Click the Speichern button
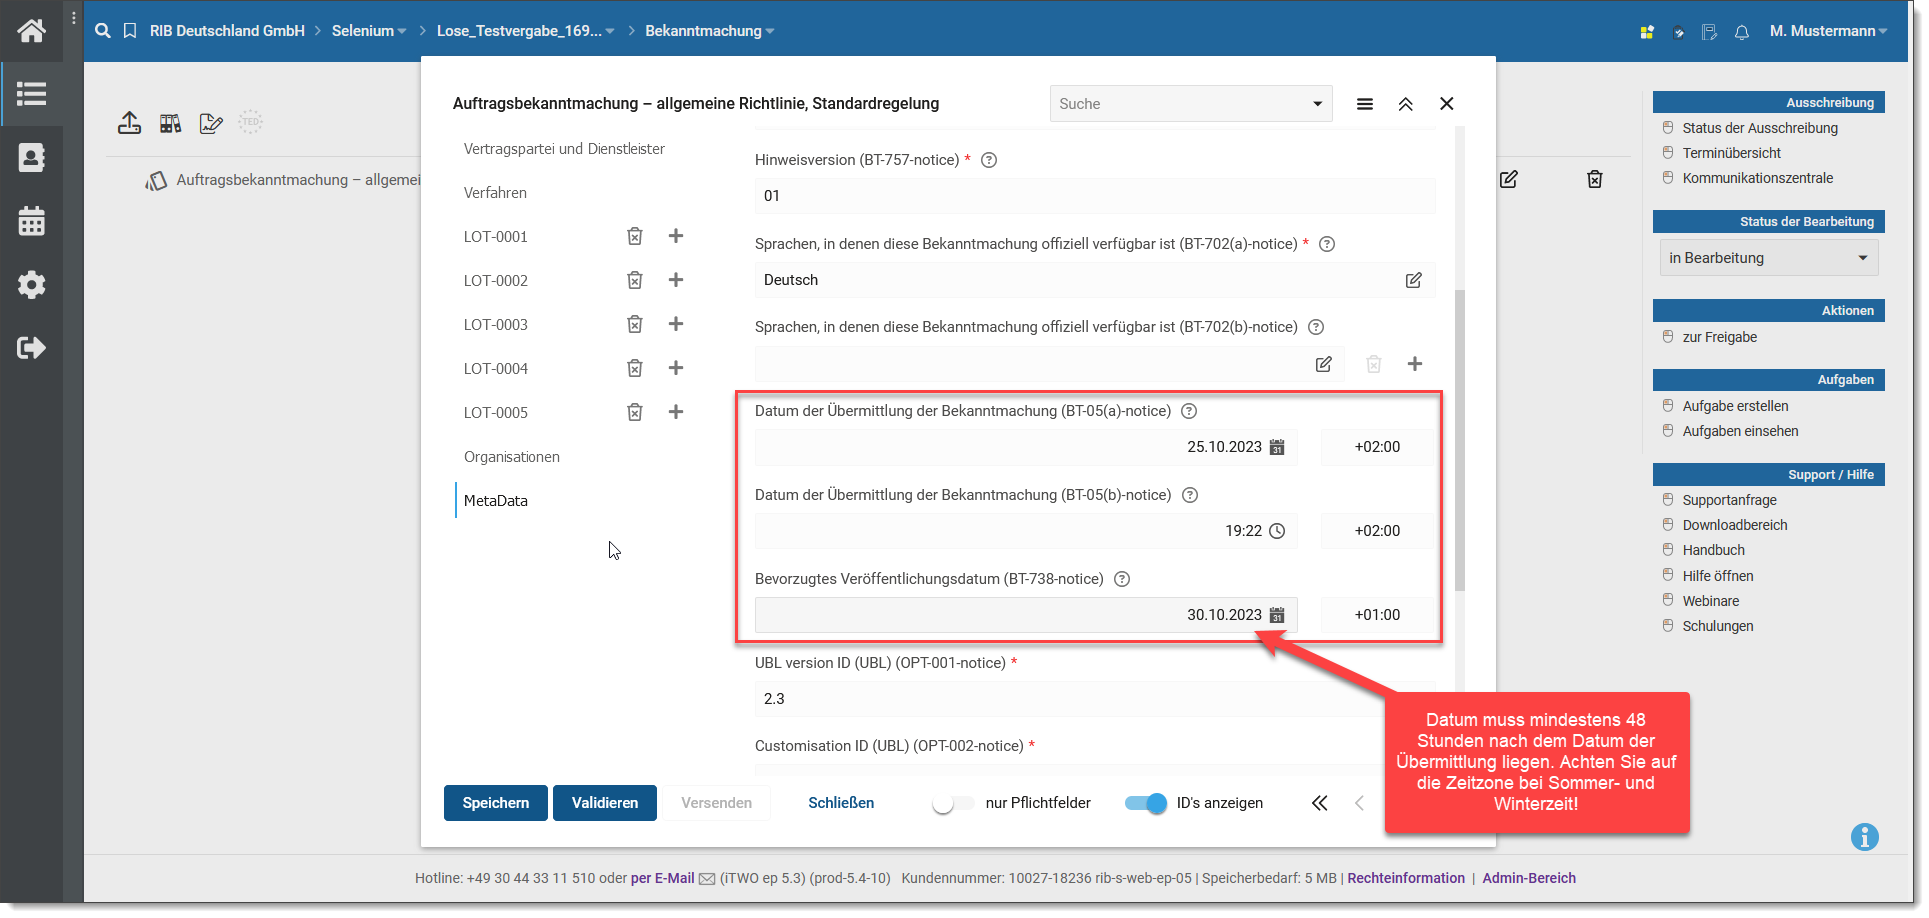The height and width of the screenshot is (918, 1929). pyautogui.click(x=496, y=803)
